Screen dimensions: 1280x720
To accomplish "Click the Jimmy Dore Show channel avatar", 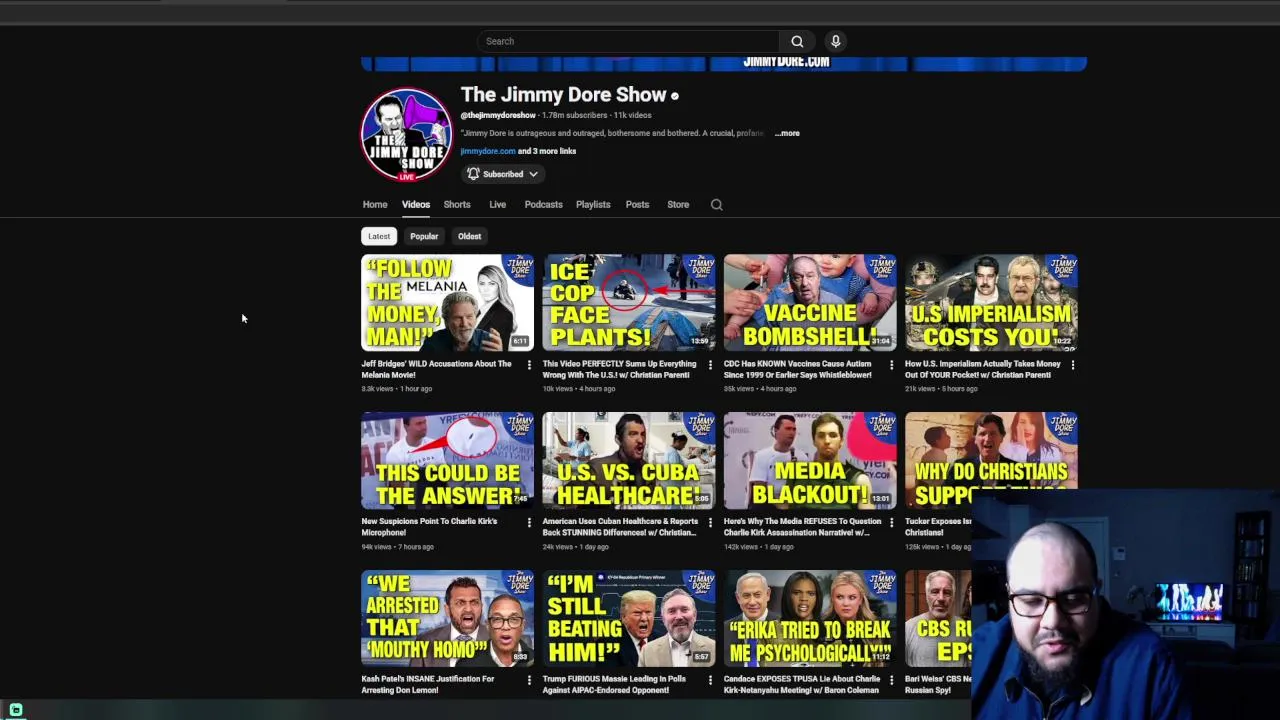I will (406, 135).
